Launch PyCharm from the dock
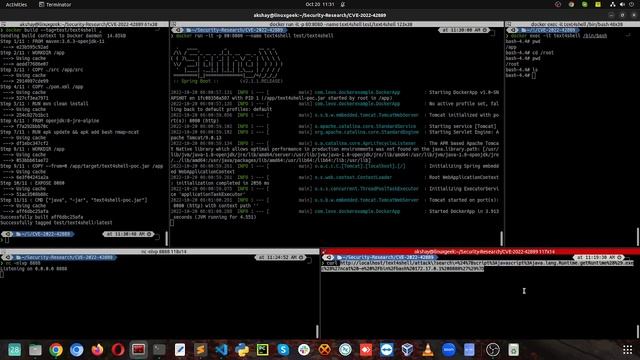 coord(262,350)
